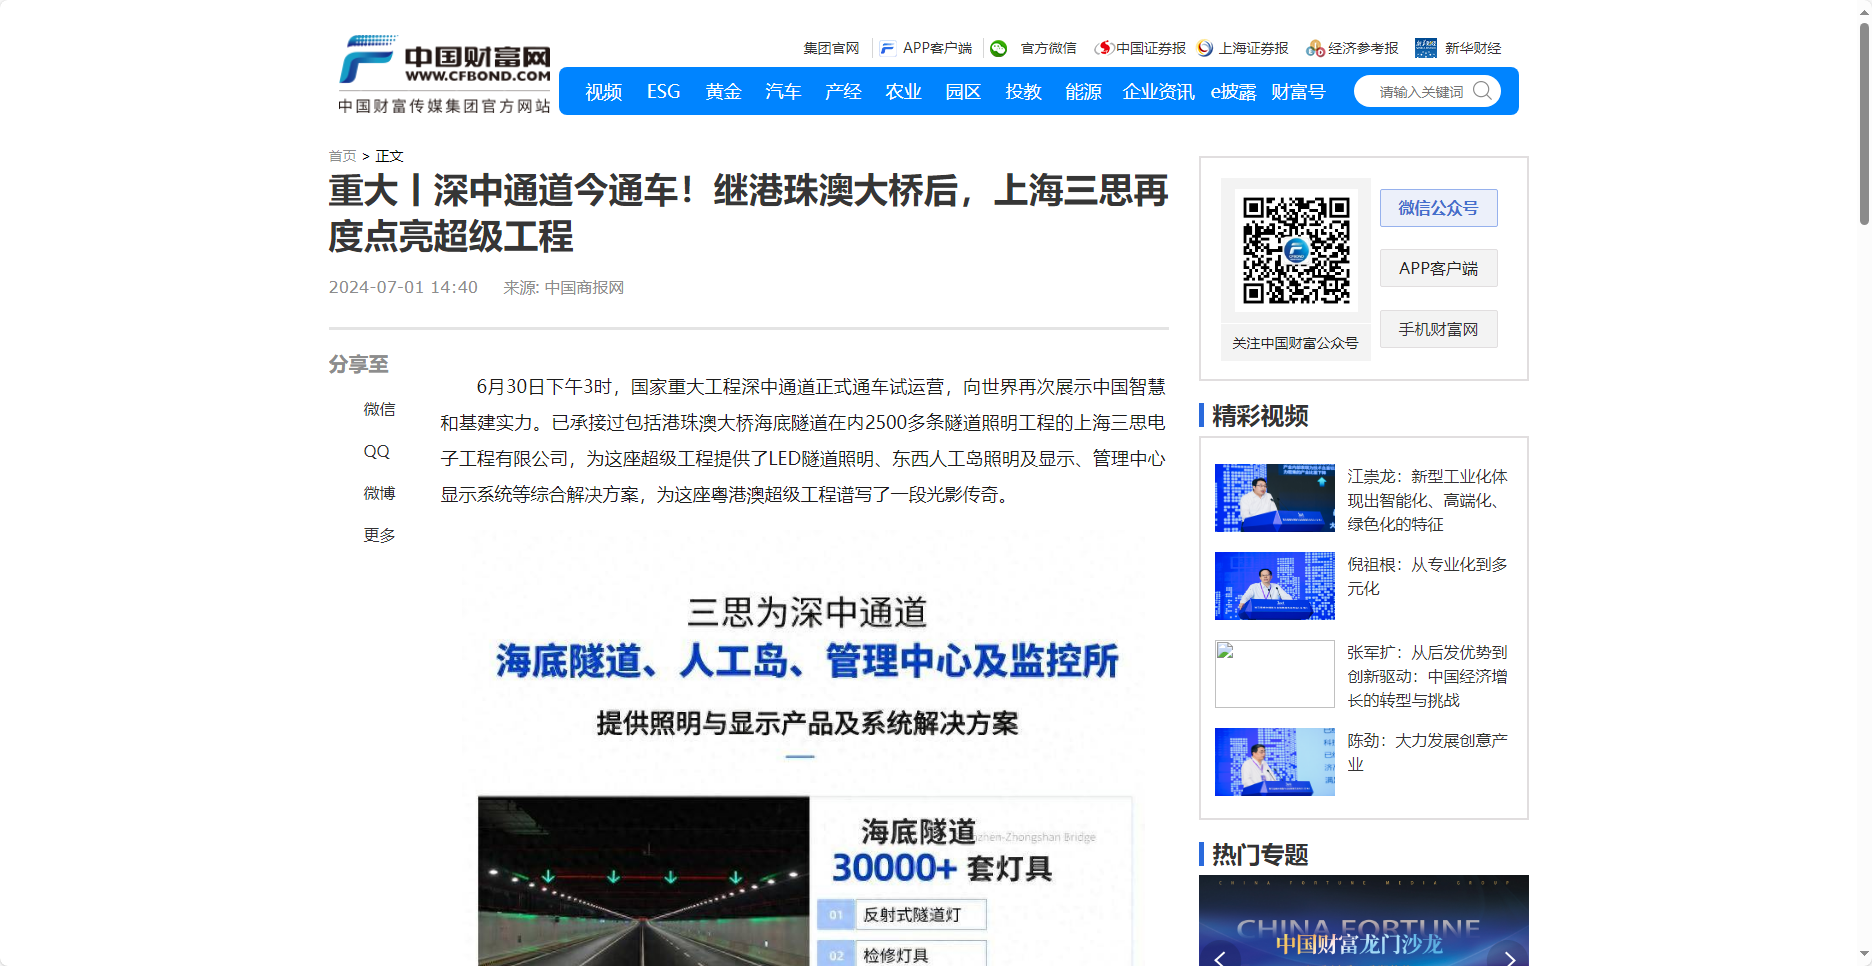Open 中国证券报 via its logo icon

(x=1103, y=47)
